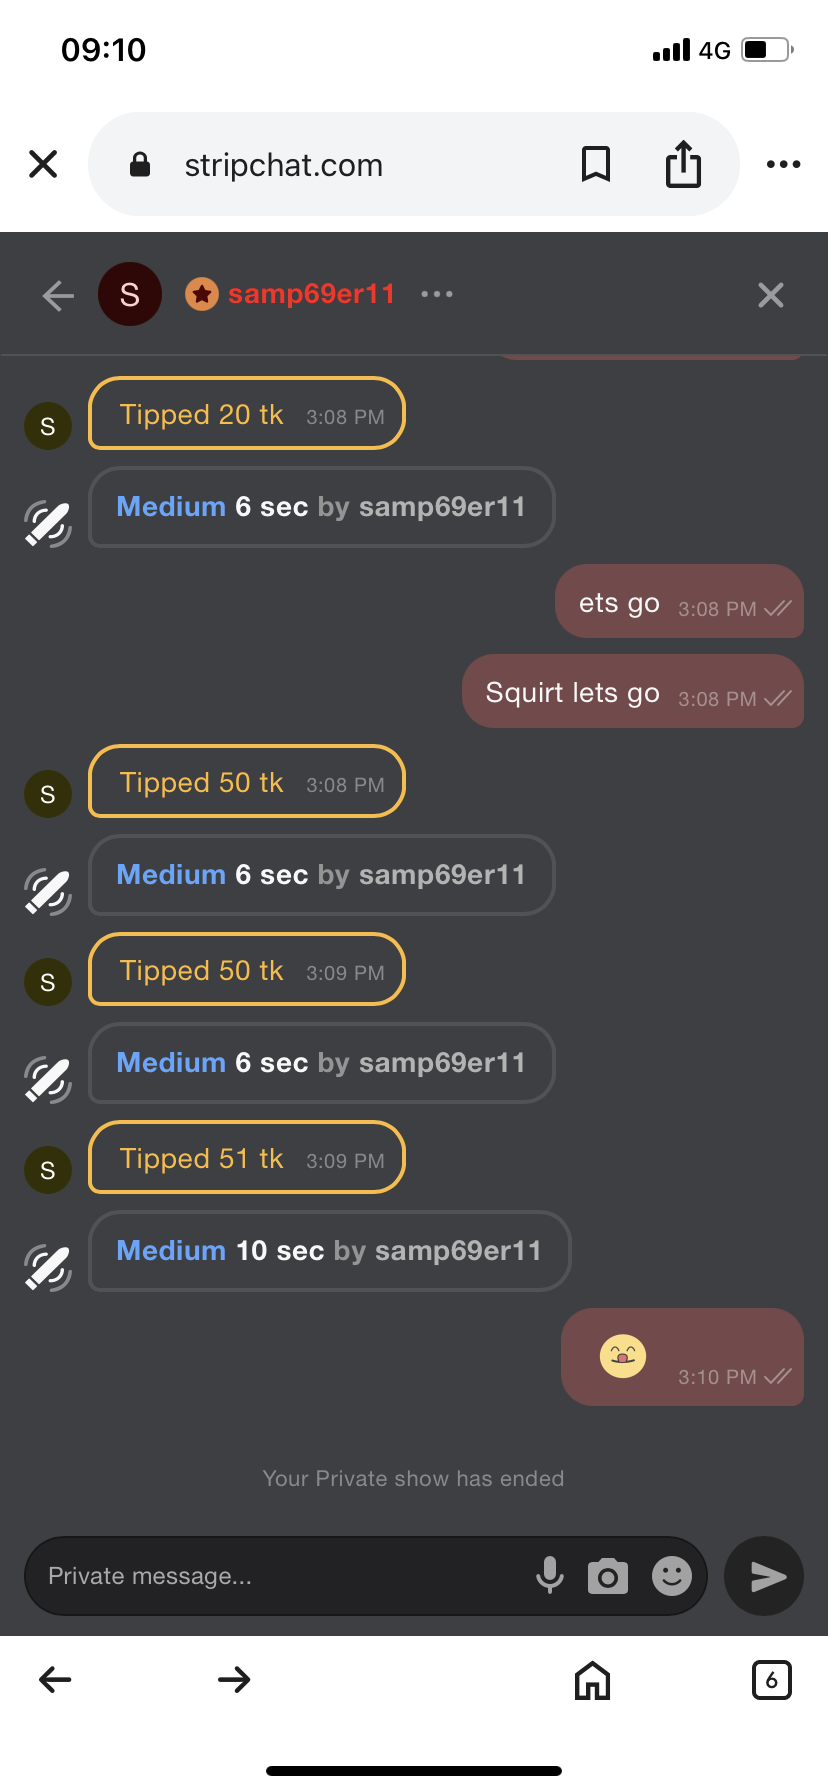The width and height of the screenshot is (828, 1792).
Task: Close the browser page with X
Action: pyautogui.click(x=43, y=164)
